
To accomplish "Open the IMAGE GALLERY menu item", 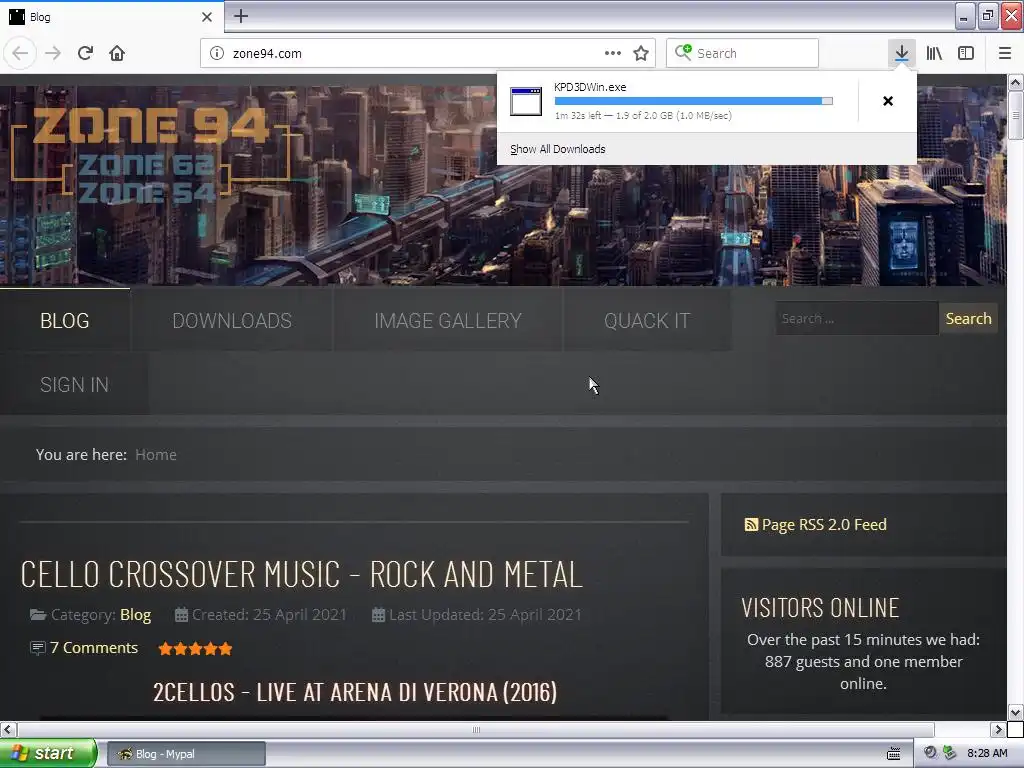I will pyautogui.click(x=448, y=320).
